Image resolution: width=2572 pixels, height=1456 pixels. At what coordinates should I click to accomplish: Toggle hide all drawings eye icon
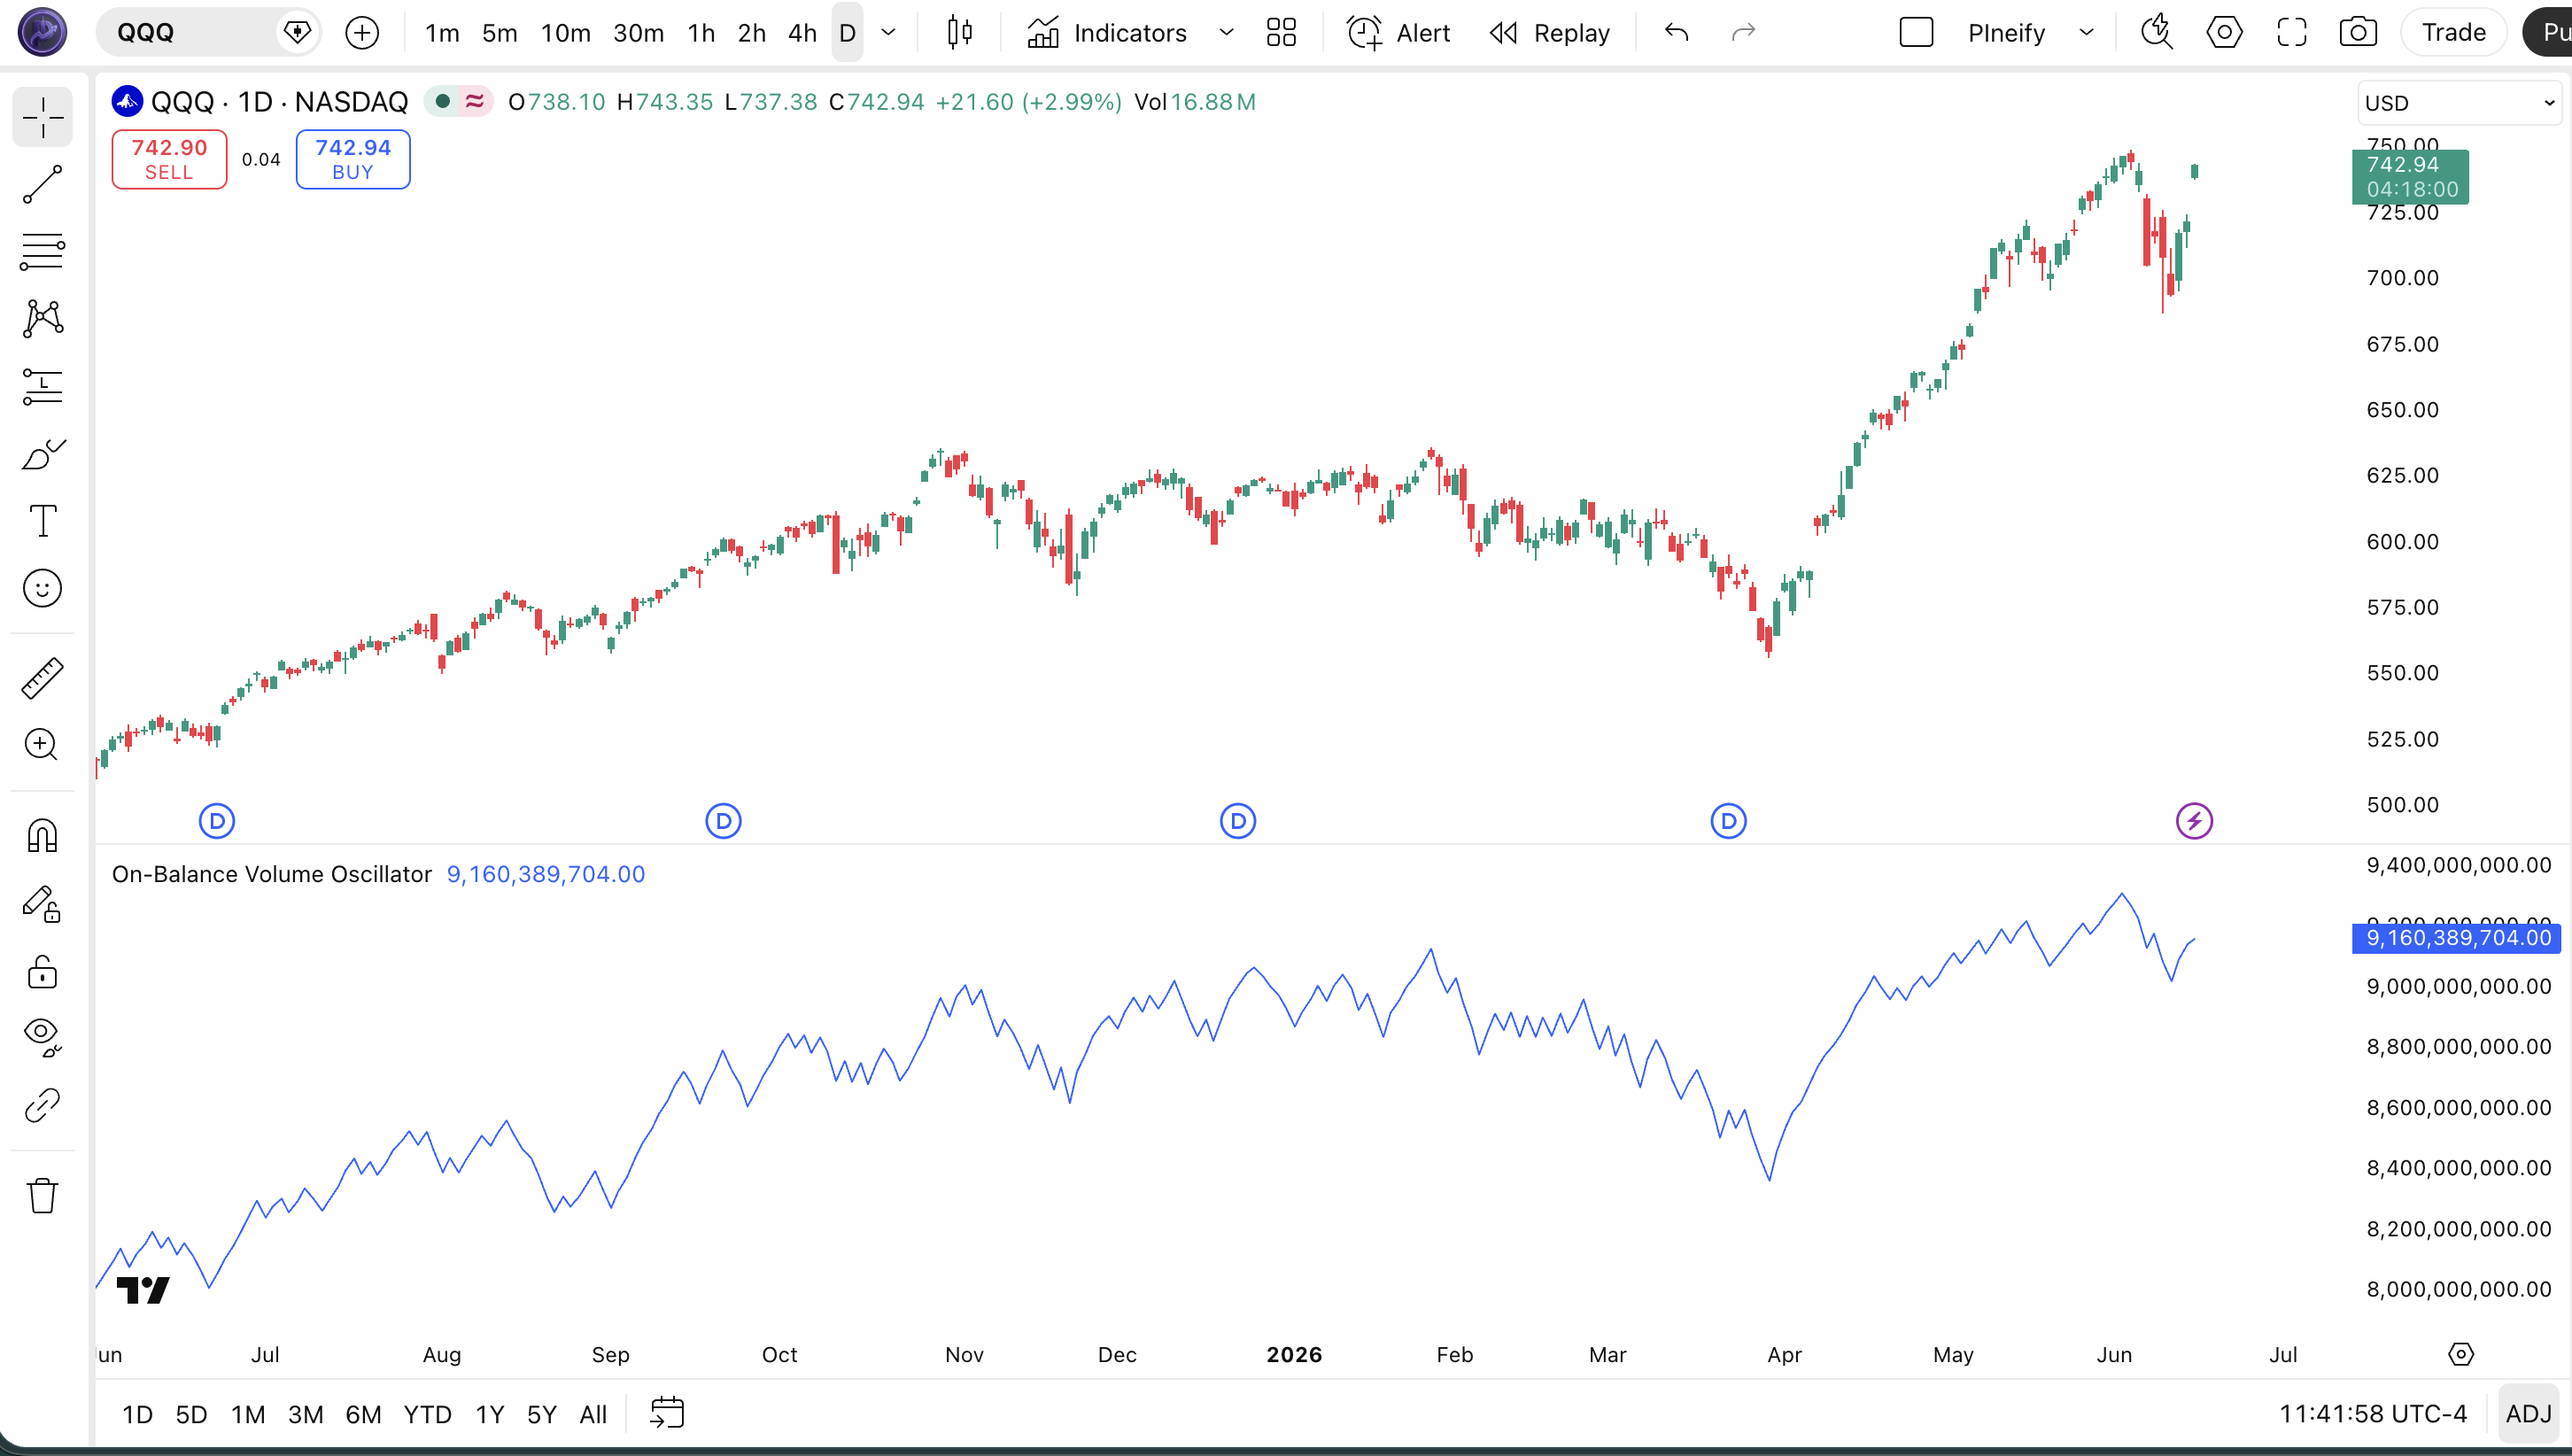(x=42, y=1037)
